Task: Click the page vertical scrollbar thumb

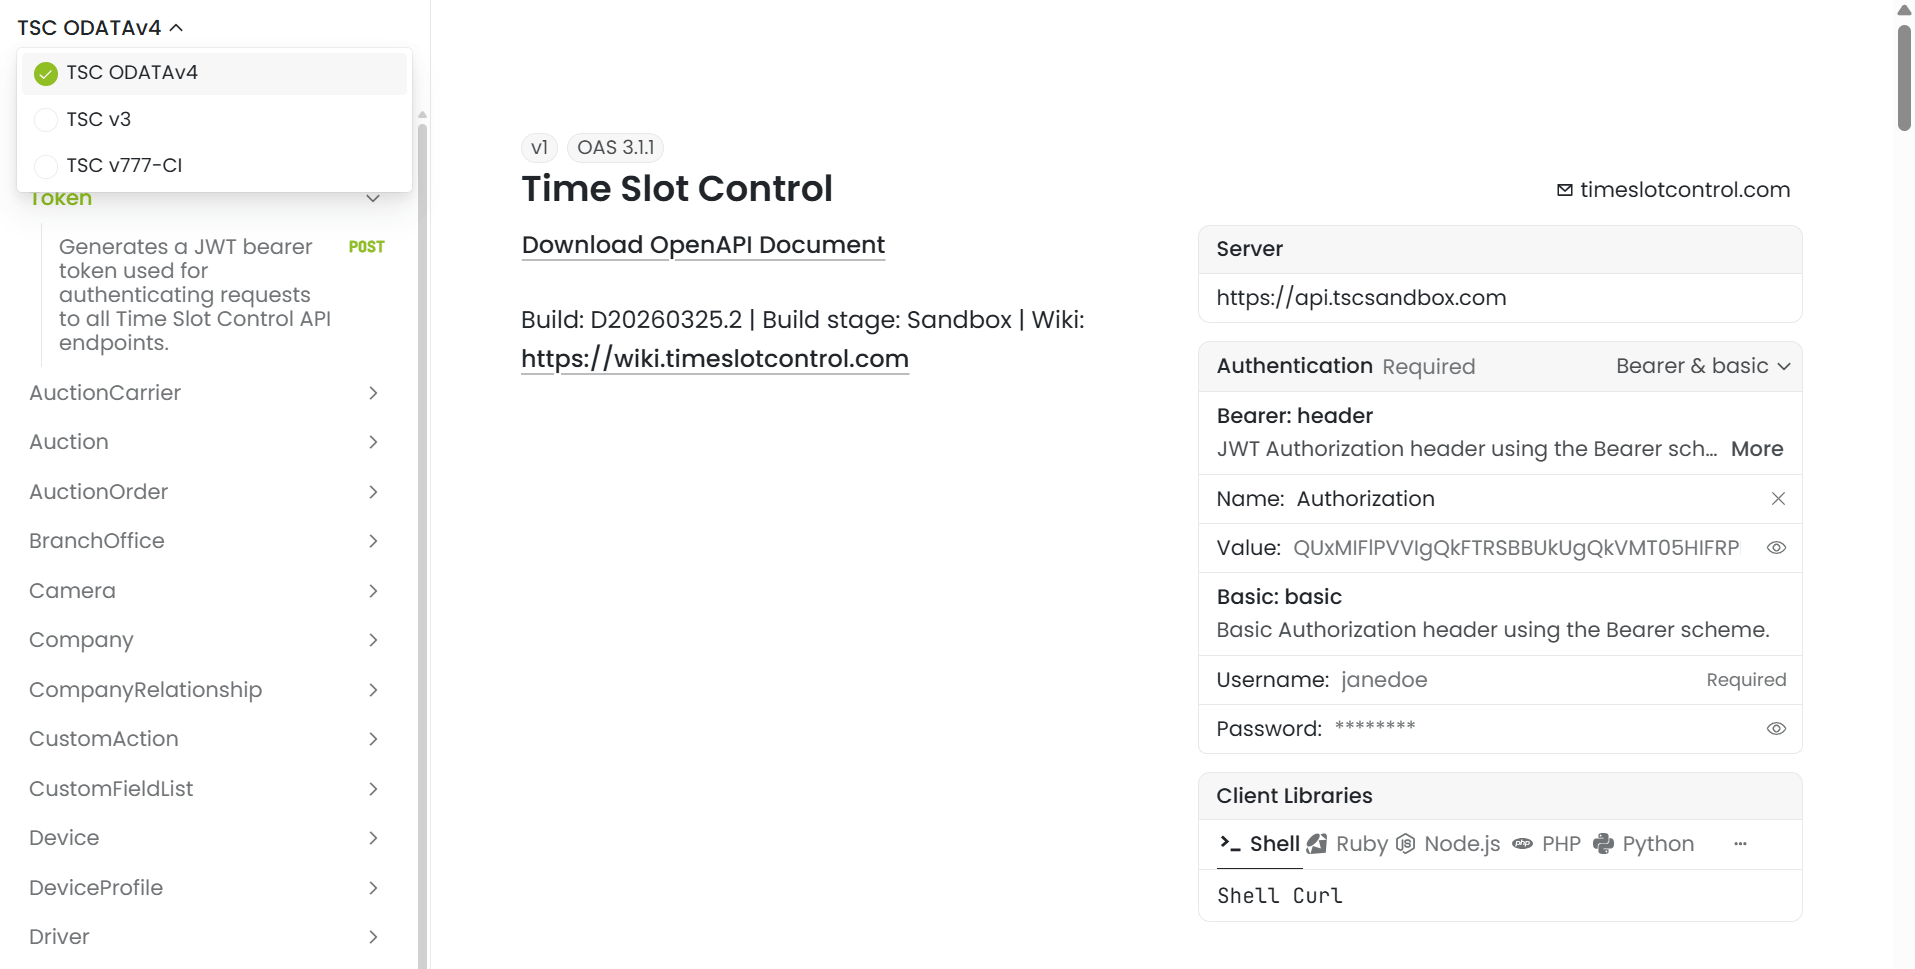Action: pyautogui.click(x=1904, y=78)
